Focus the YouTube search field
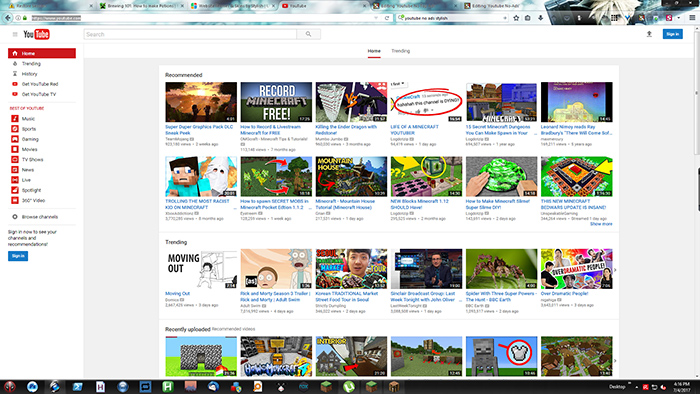Viewport: 700px width, 394px height. click(x=190, y=34)
